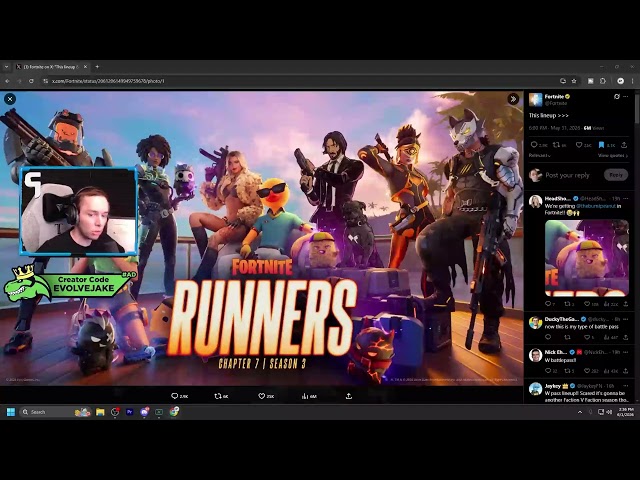
Task: Open the volume icon in system tray
Action: tap(609, 412)
